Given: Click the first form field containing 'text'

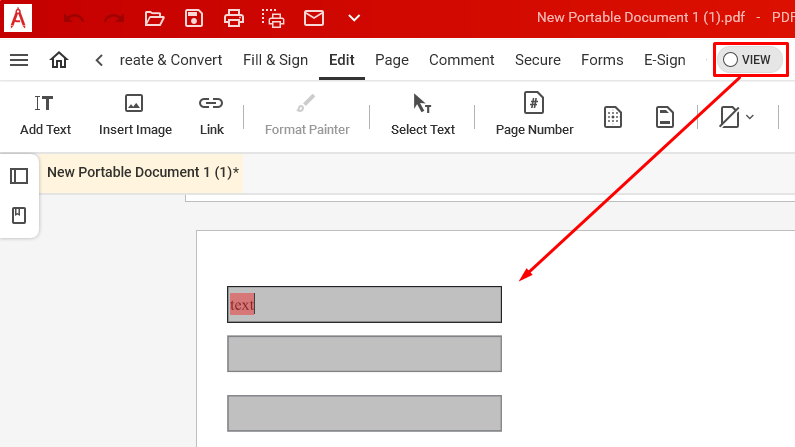Looking at the screenshot, I should 365,305.
